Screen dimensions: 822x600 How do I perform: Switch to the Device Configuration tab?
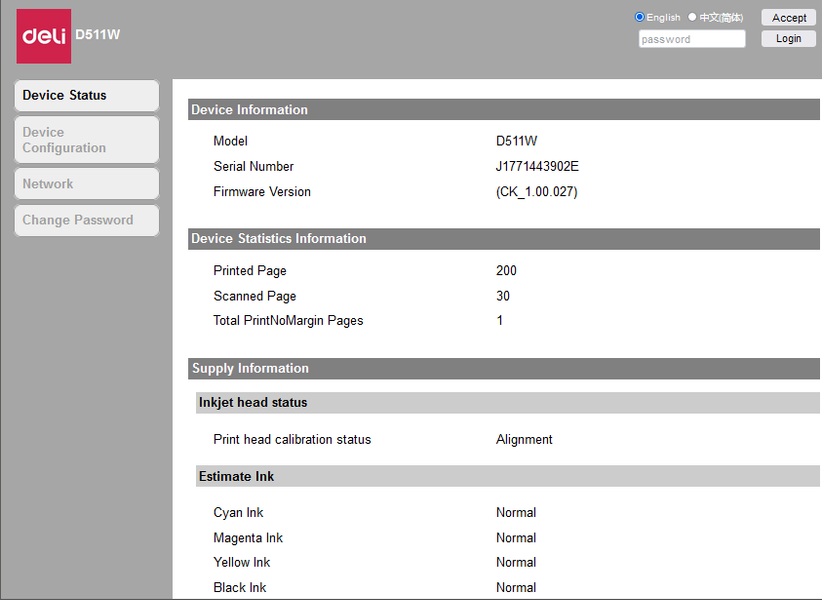coord(86,140)
